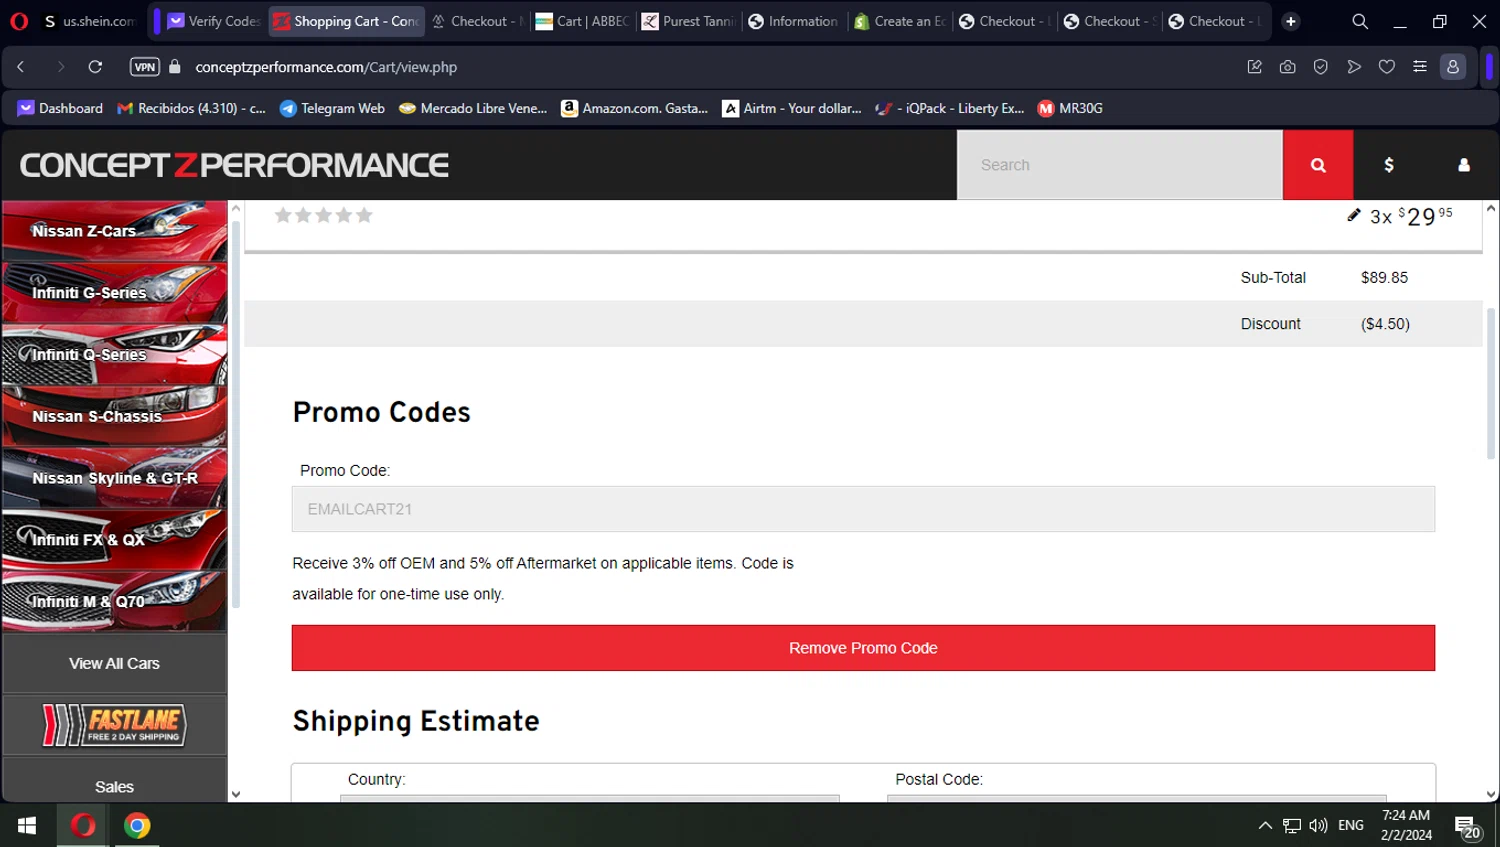
Task: Open new tab with plus button
Action: point(1291,21)
